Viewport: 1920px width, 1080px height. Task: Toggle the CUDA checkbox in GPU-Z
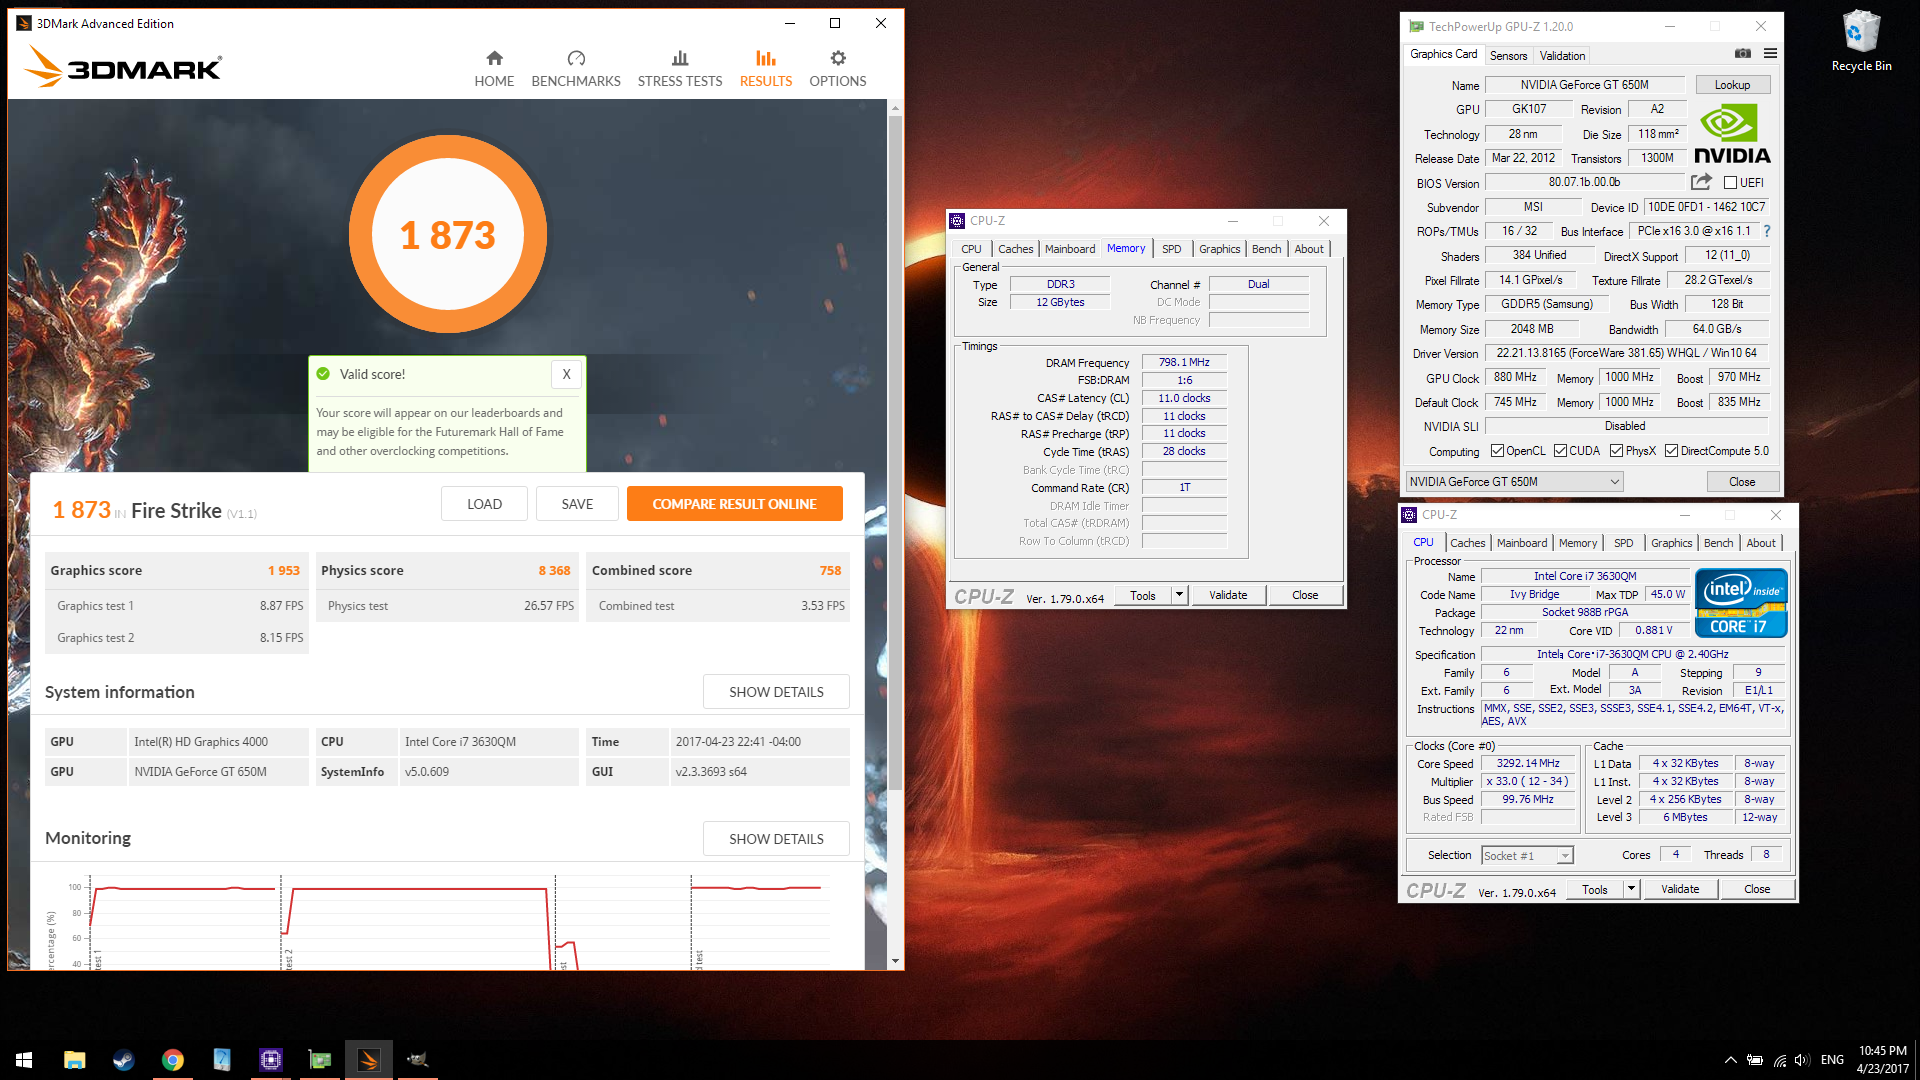click(x=1560, y=451)
